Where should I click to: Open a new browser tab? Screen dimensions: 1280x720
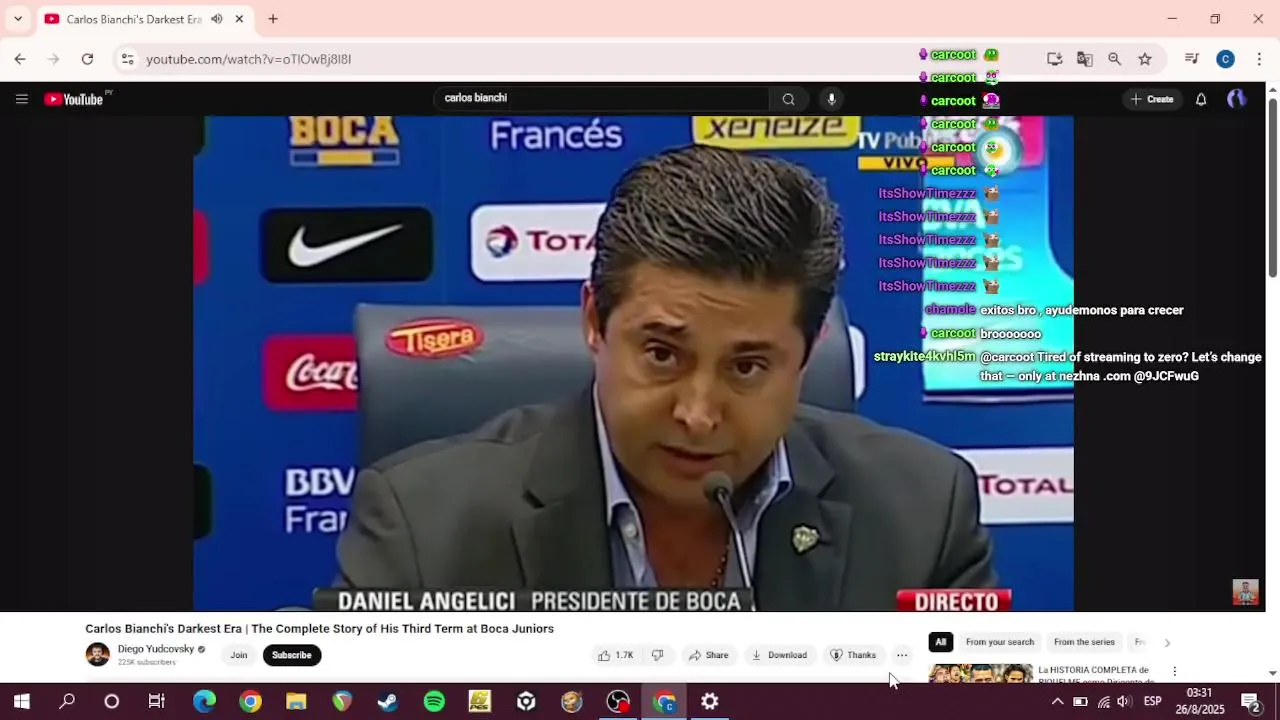pos(273,19)
